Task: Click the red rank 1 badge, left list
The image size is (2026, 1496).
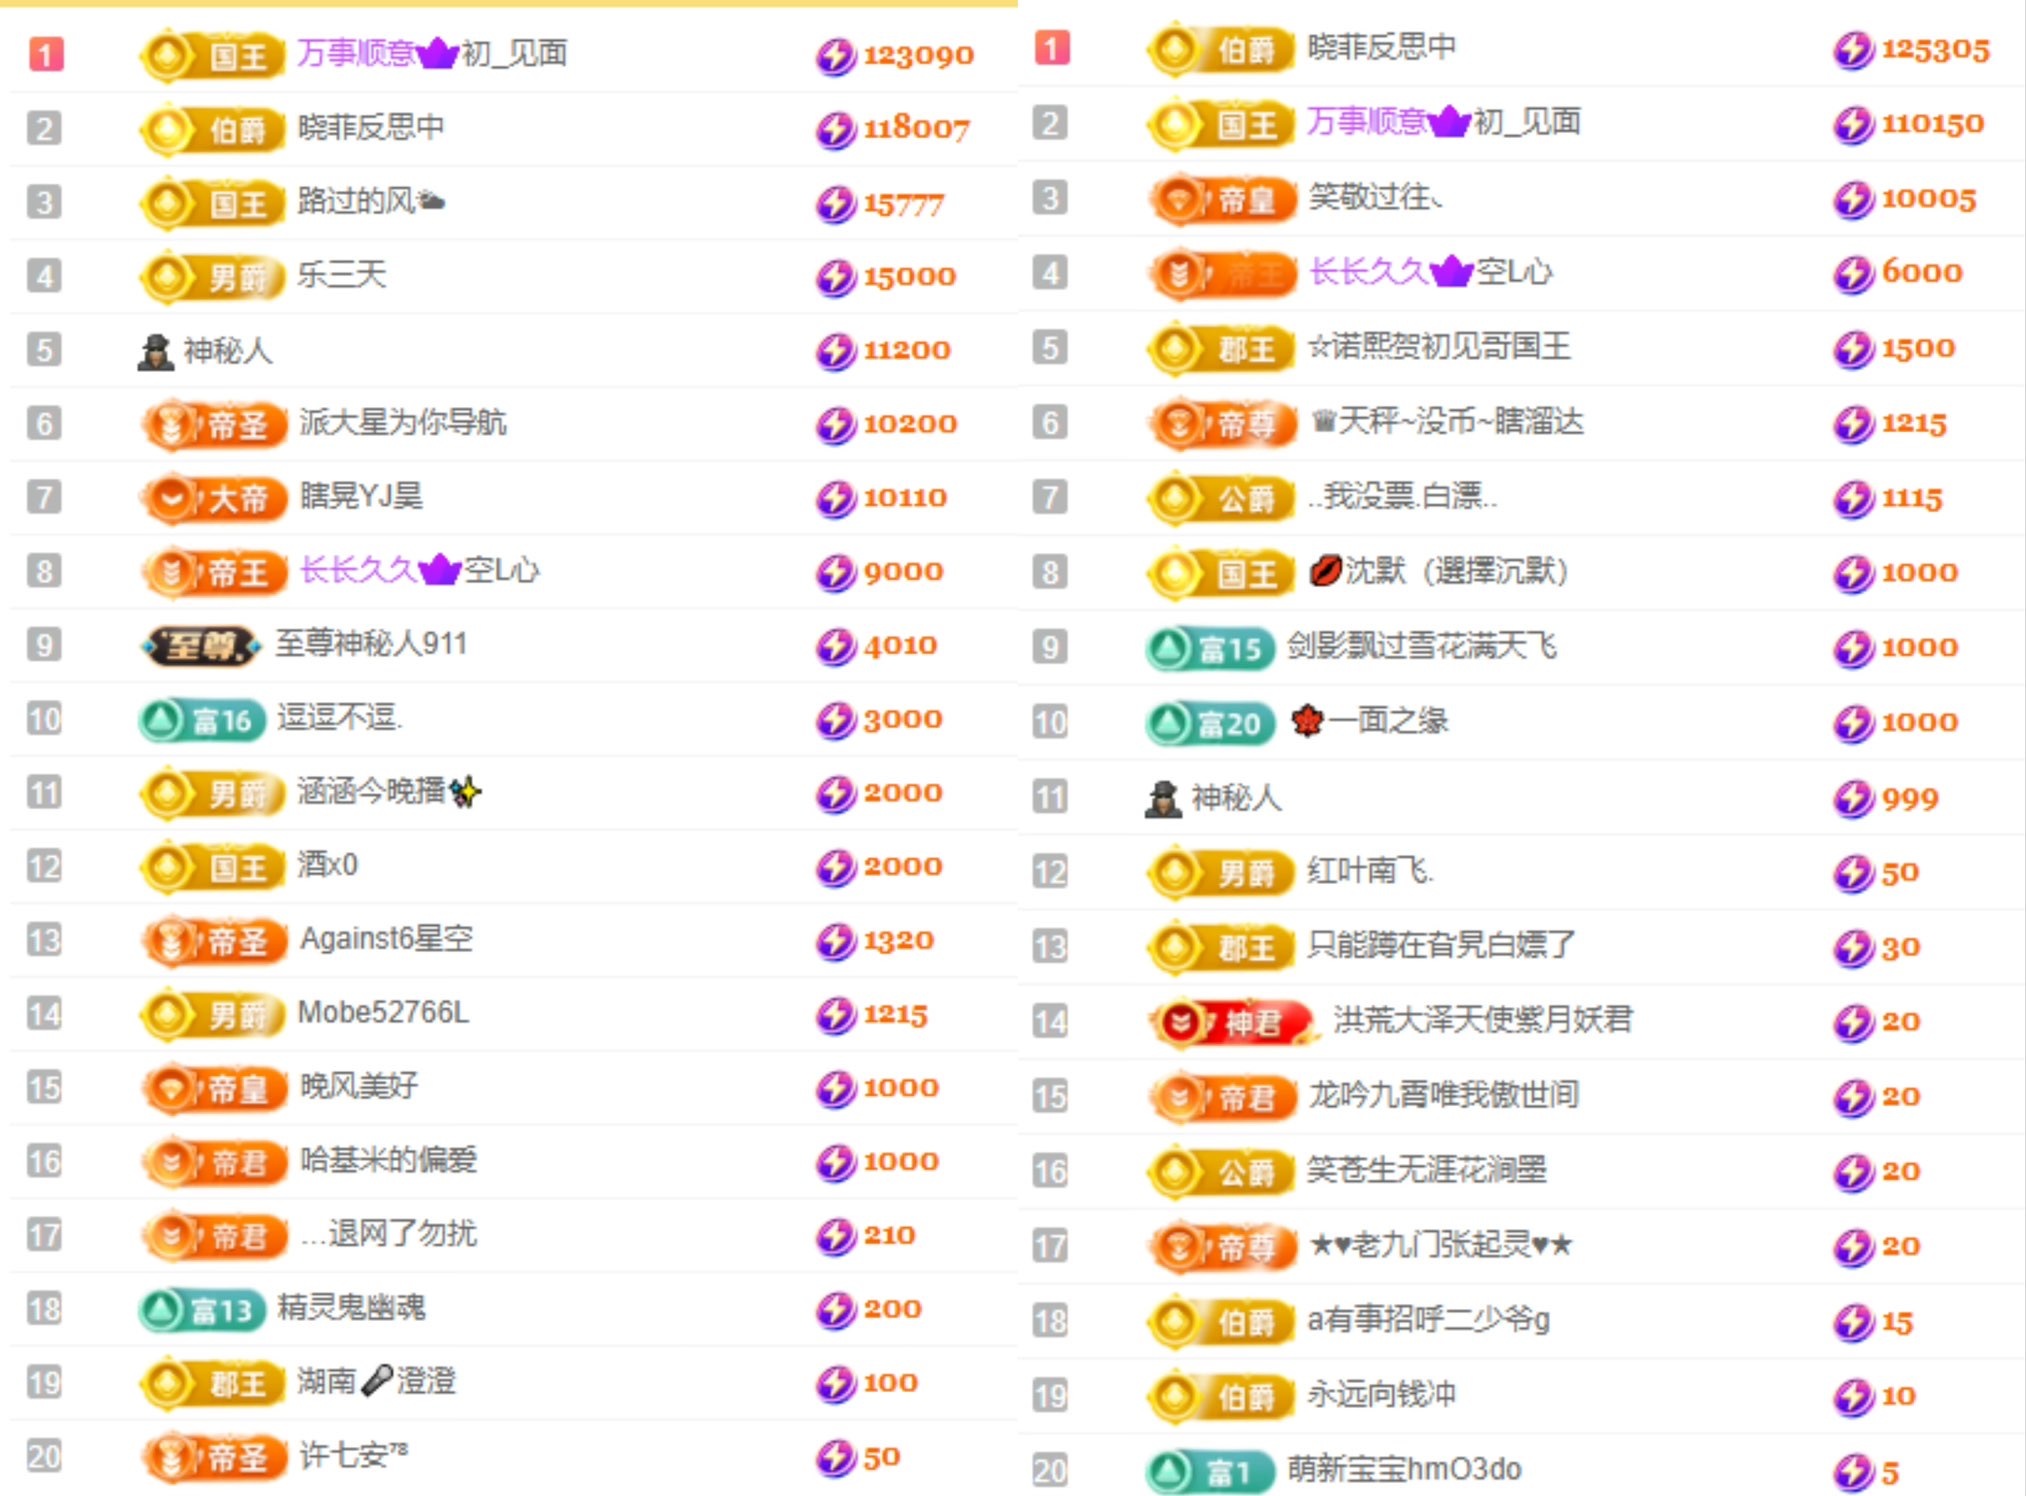Action: pyautogui.click(x=46, y=54)
